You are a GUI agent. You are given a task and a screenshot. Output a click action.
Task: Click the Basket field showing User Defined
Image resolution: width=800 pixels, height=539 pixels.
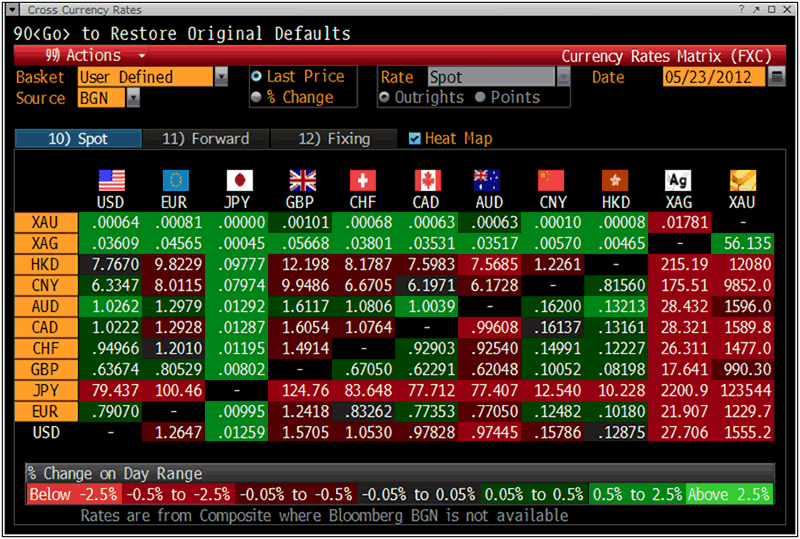point(145,77)
